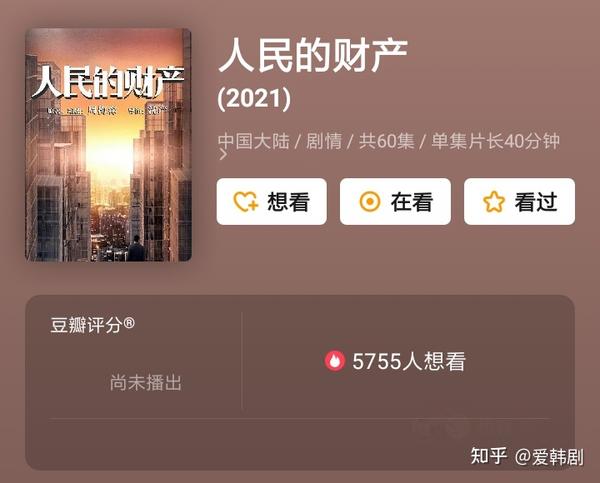Click the star icon on 看过
The image size is (600, 483).
pyautogui.click(x=494, y=202)
